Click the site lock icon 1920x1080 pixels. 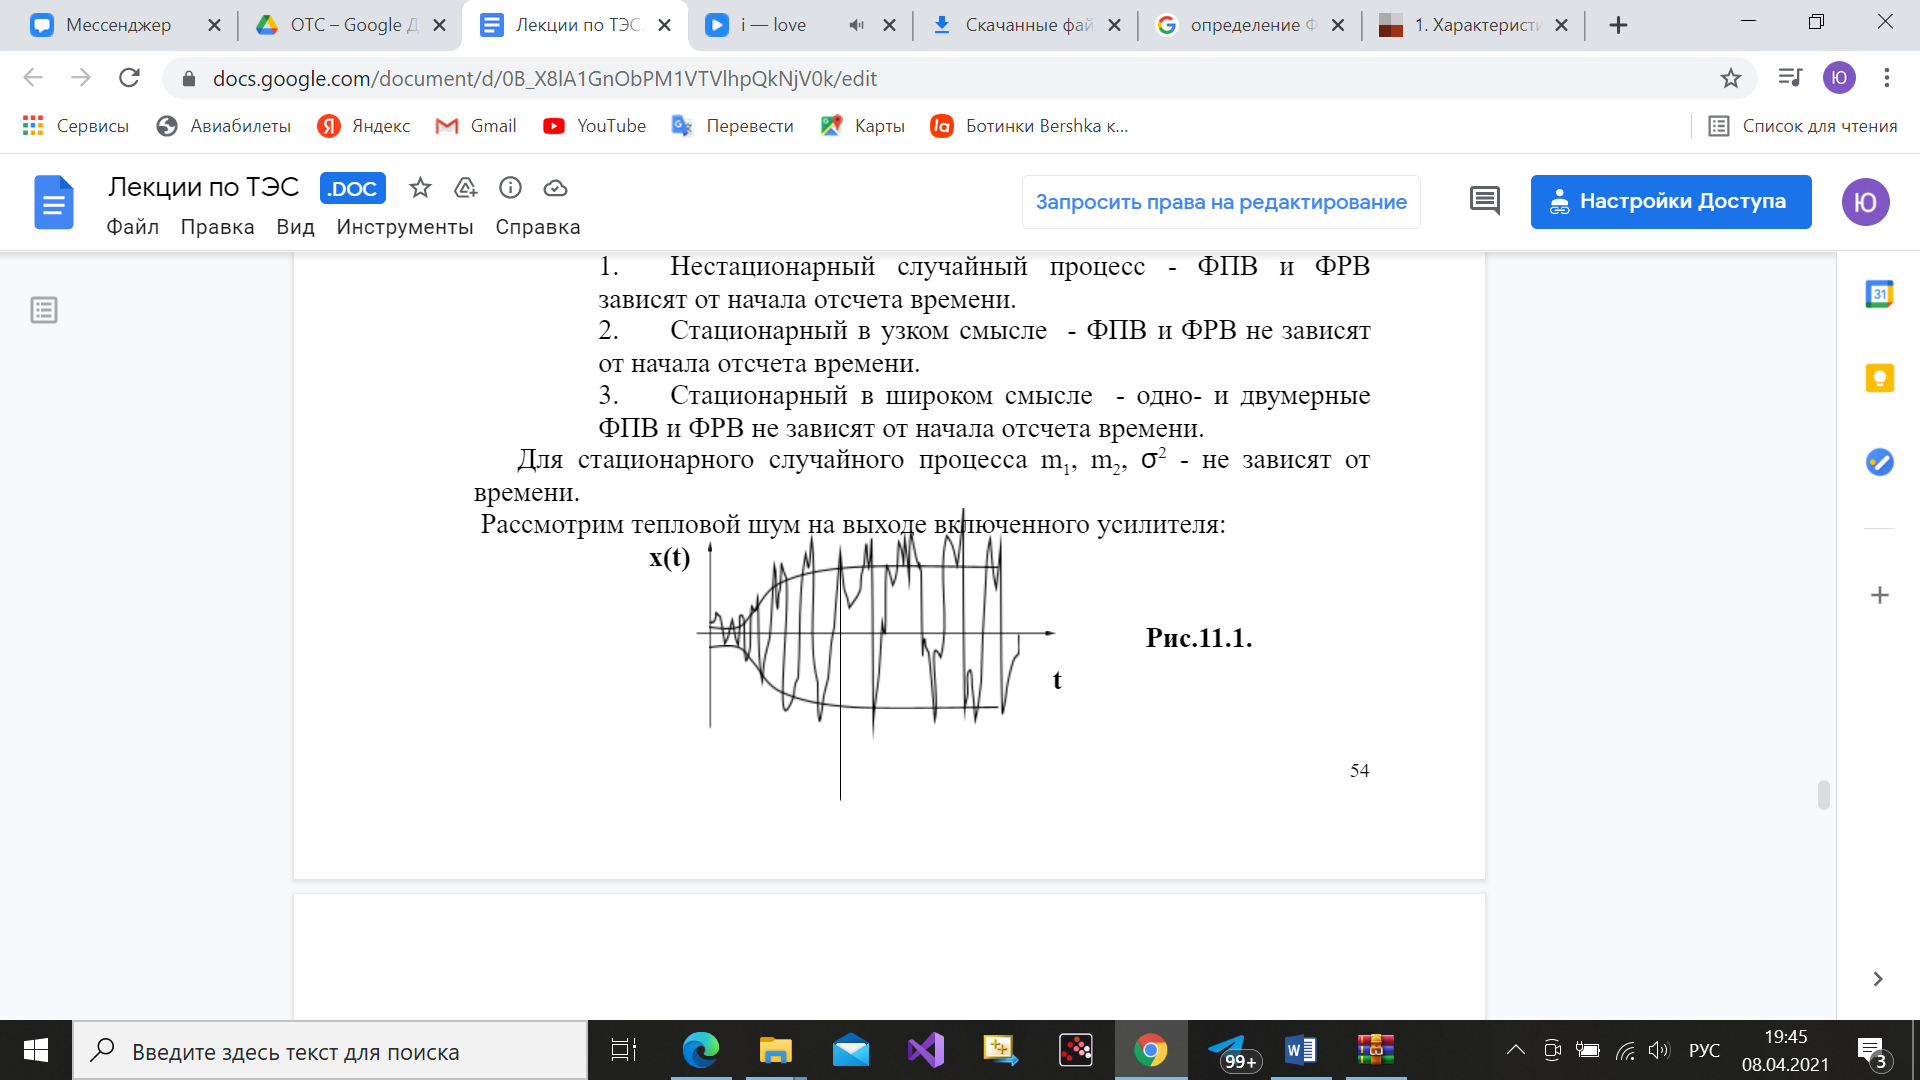point(188,78)
